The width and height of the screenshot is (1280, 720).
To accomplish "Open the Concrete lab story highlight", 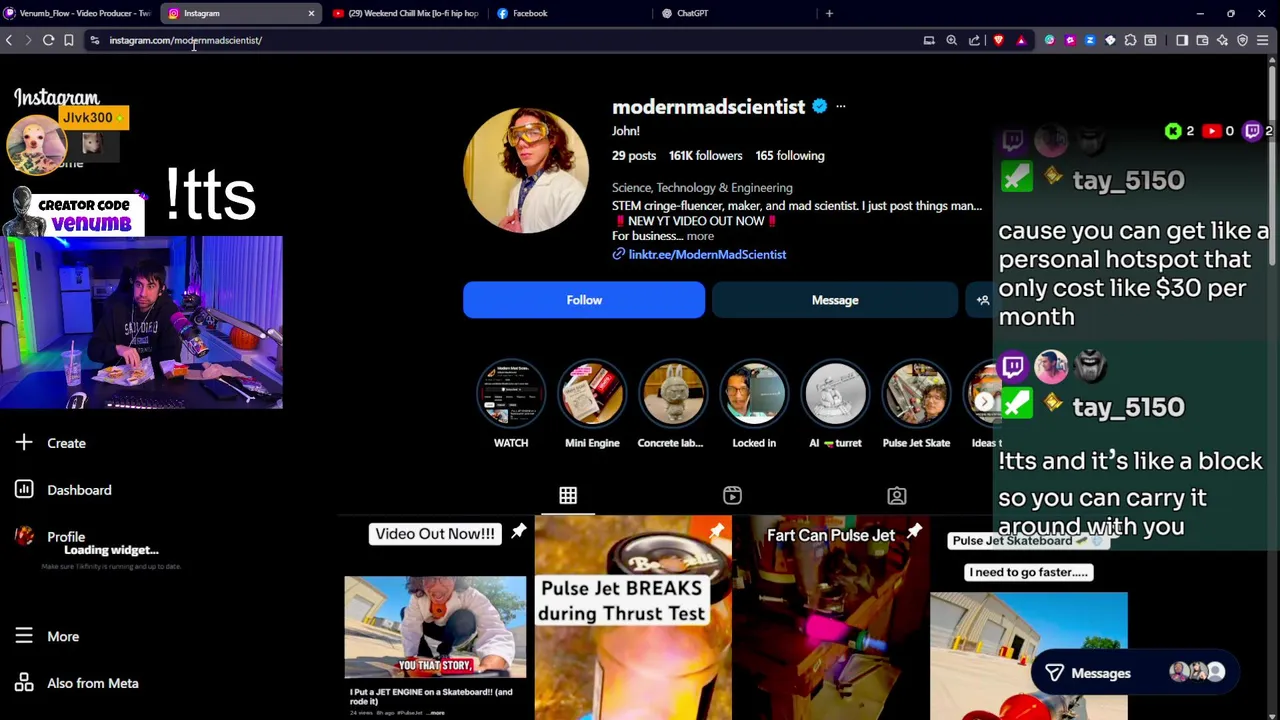I will pos(673,394).
